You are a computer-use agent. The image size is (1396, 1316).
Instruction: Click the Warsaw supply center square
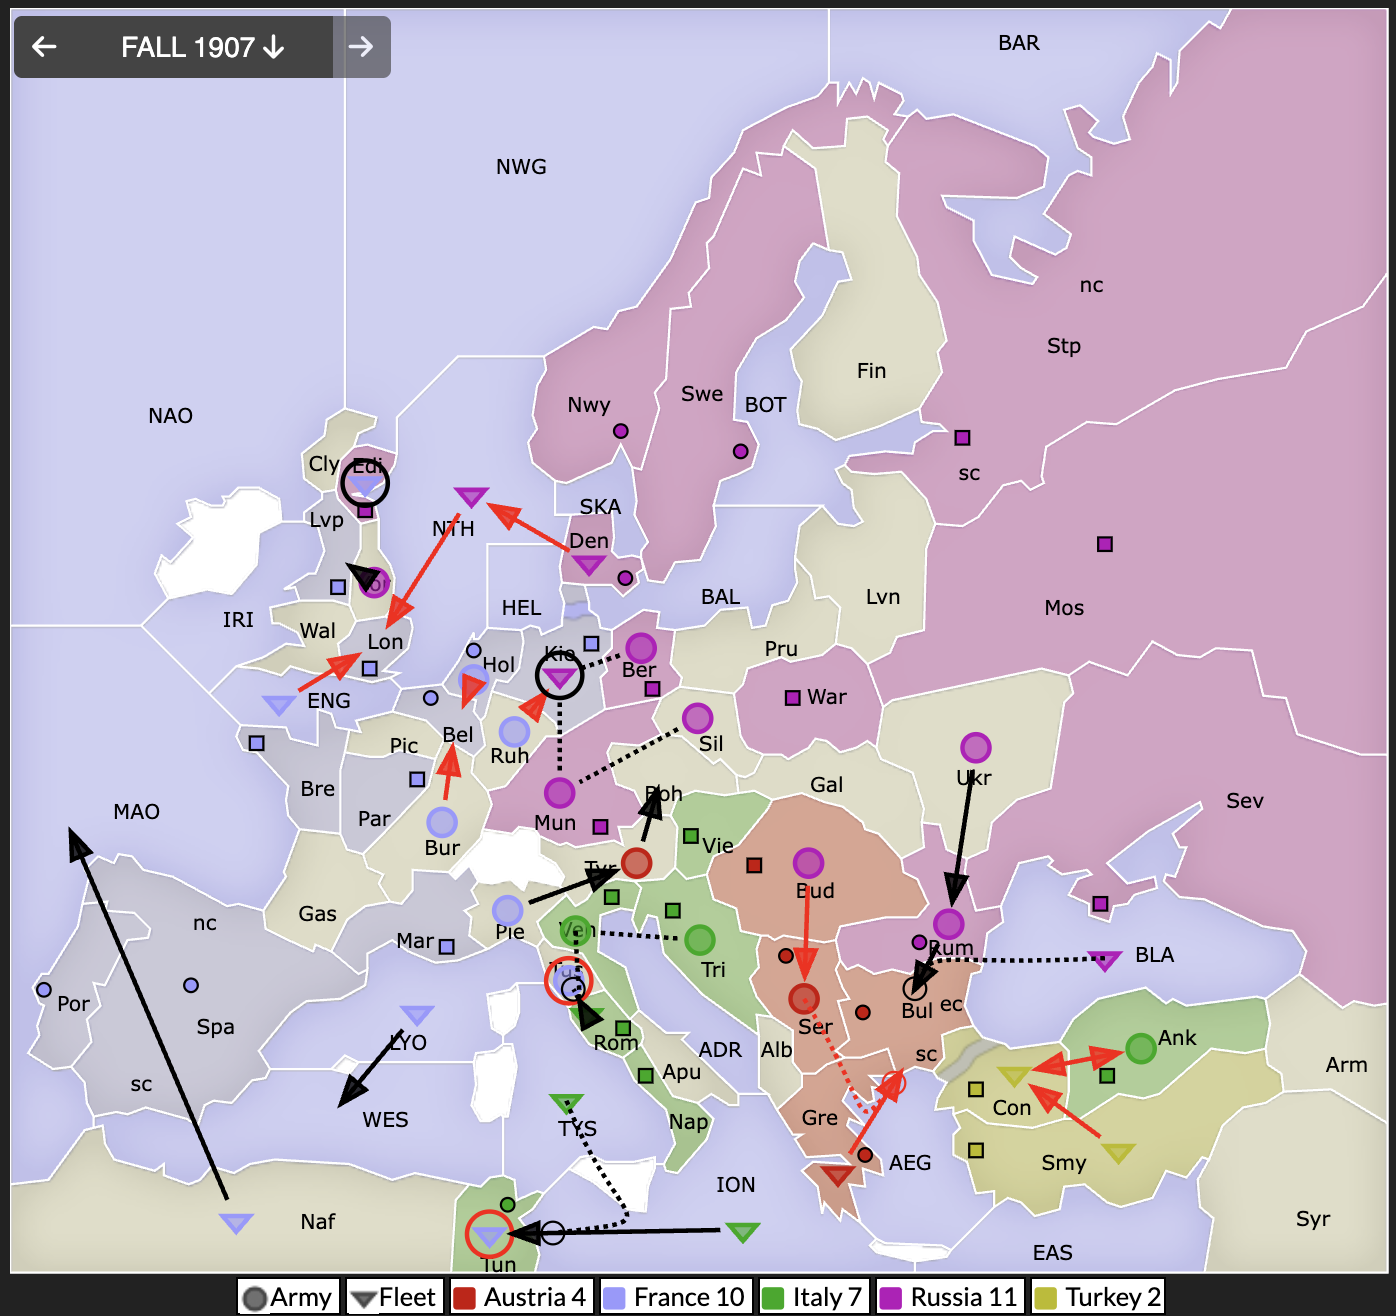792,697
